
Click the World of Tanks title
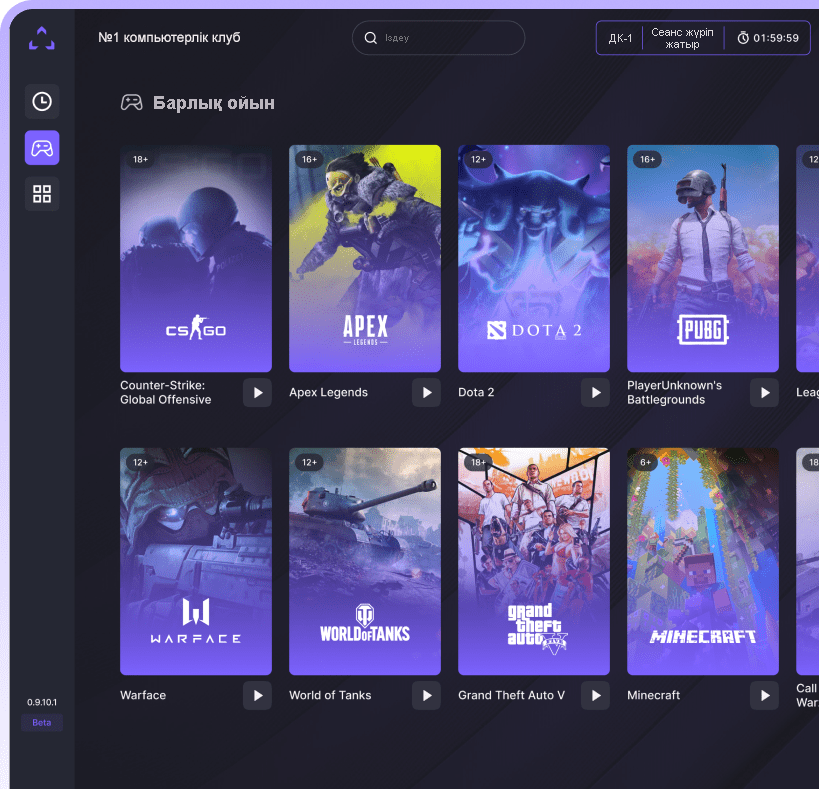330,696
